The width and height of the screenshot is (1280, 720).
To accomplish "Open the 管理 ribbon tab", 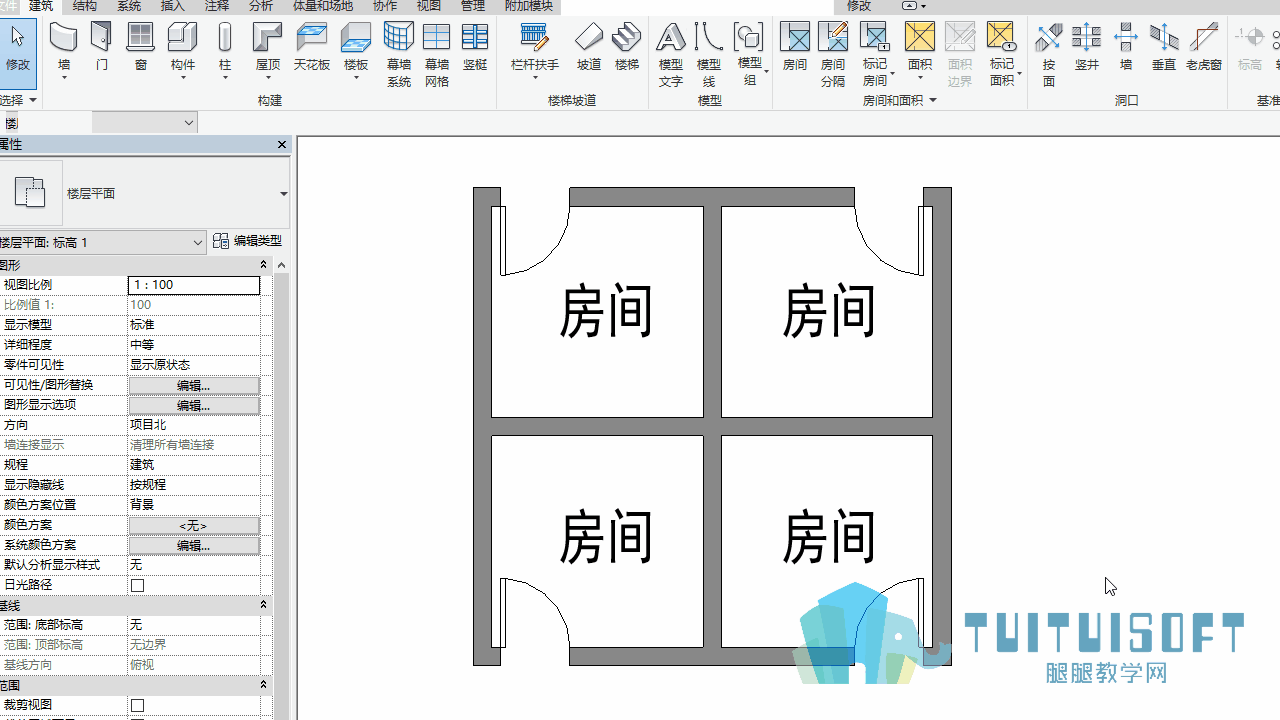I will tap(473, 6).
